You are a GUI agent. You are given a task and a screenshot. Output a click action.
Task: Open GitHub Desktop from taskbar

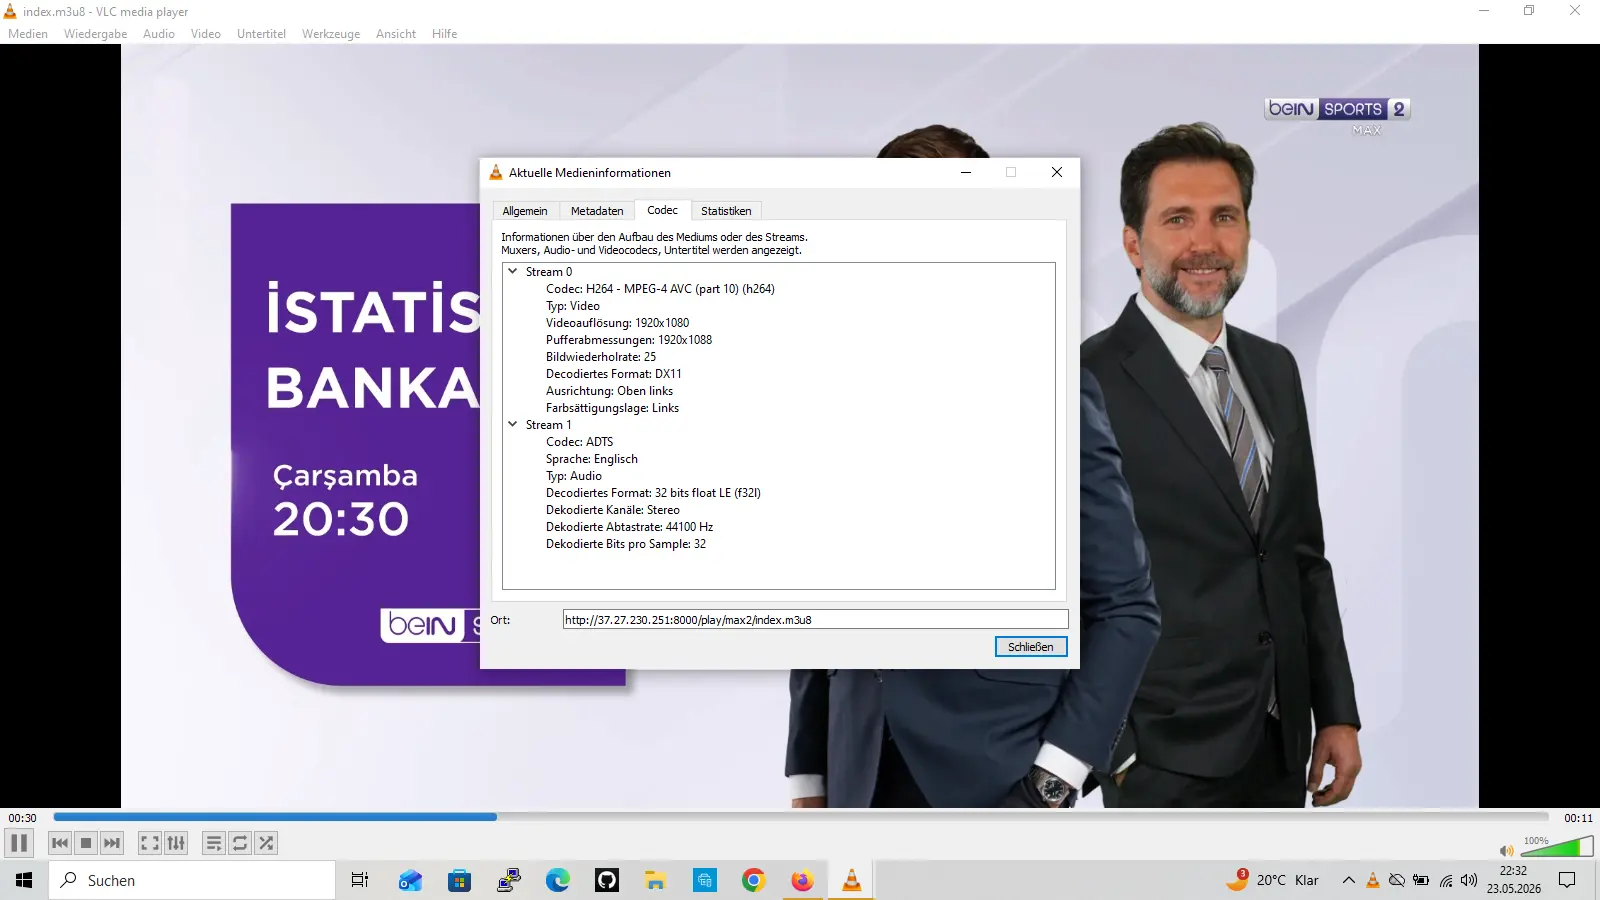tap(606, 880)
